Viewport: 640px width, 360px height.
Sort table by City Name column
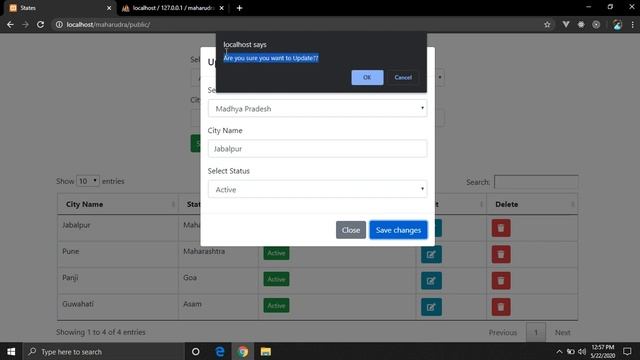coord(118,204)
